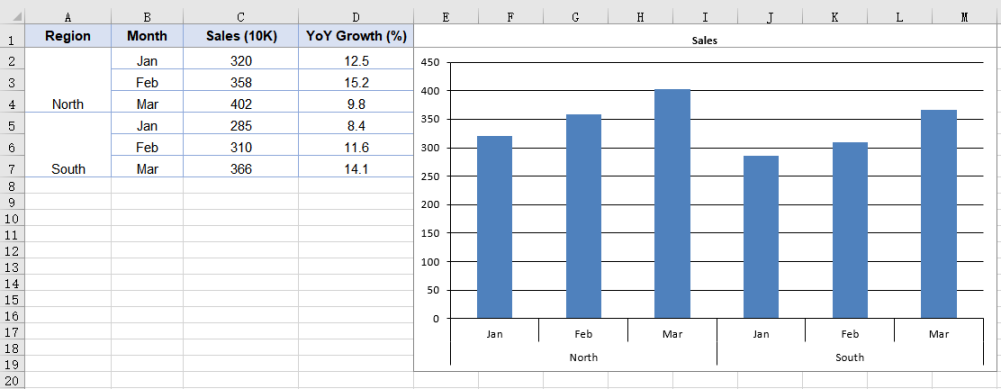Select the growth value 12.5
Viewport: 1001px width, 389px height.
[x=356, y=61]
